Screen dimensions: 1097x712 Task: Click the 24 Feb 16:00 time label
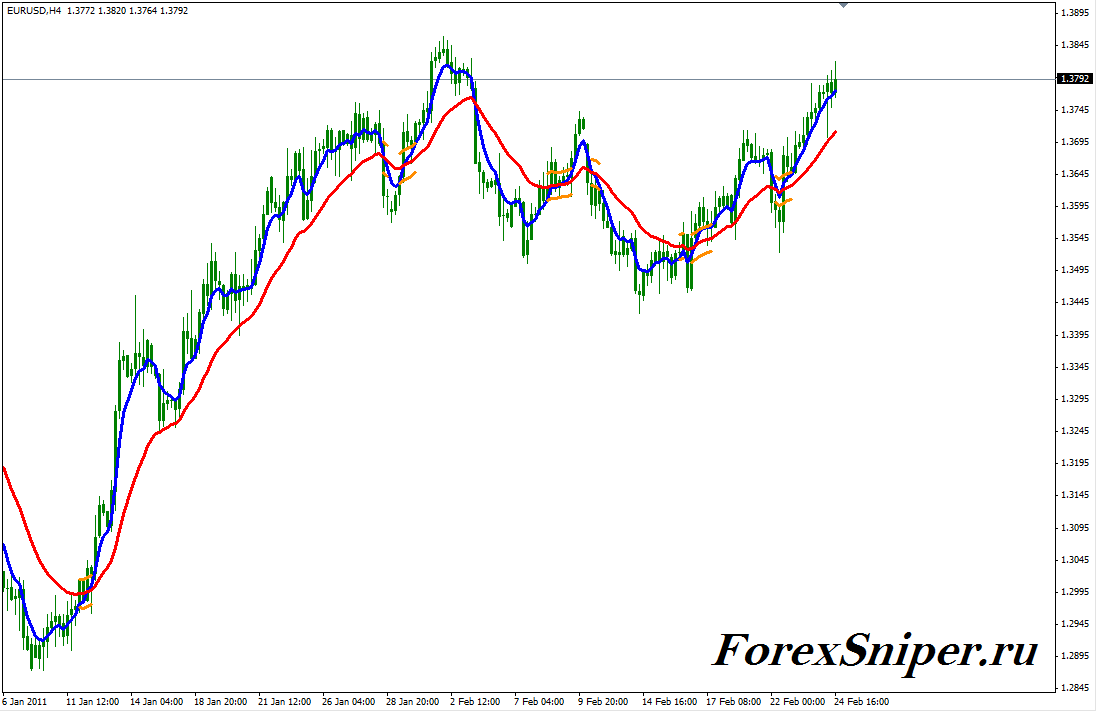pyautogui.click(x=862, y=702)
